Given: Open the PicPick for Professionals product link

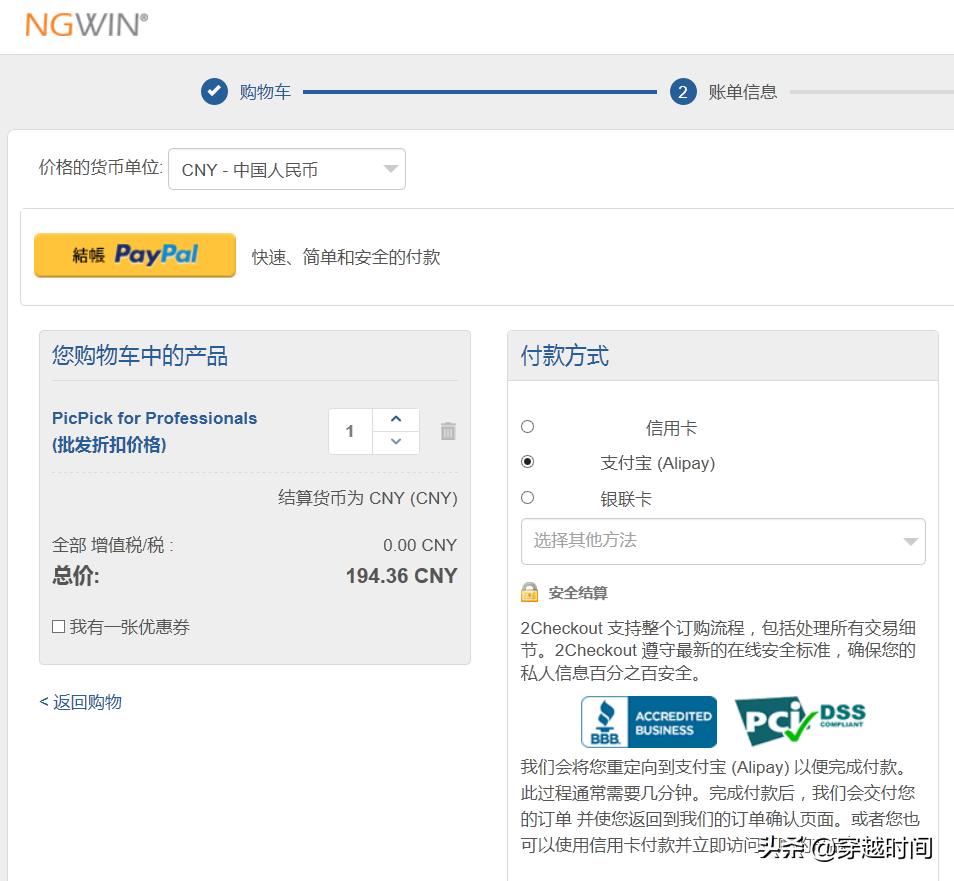Looking at the screenshot, I should [153, 418].
